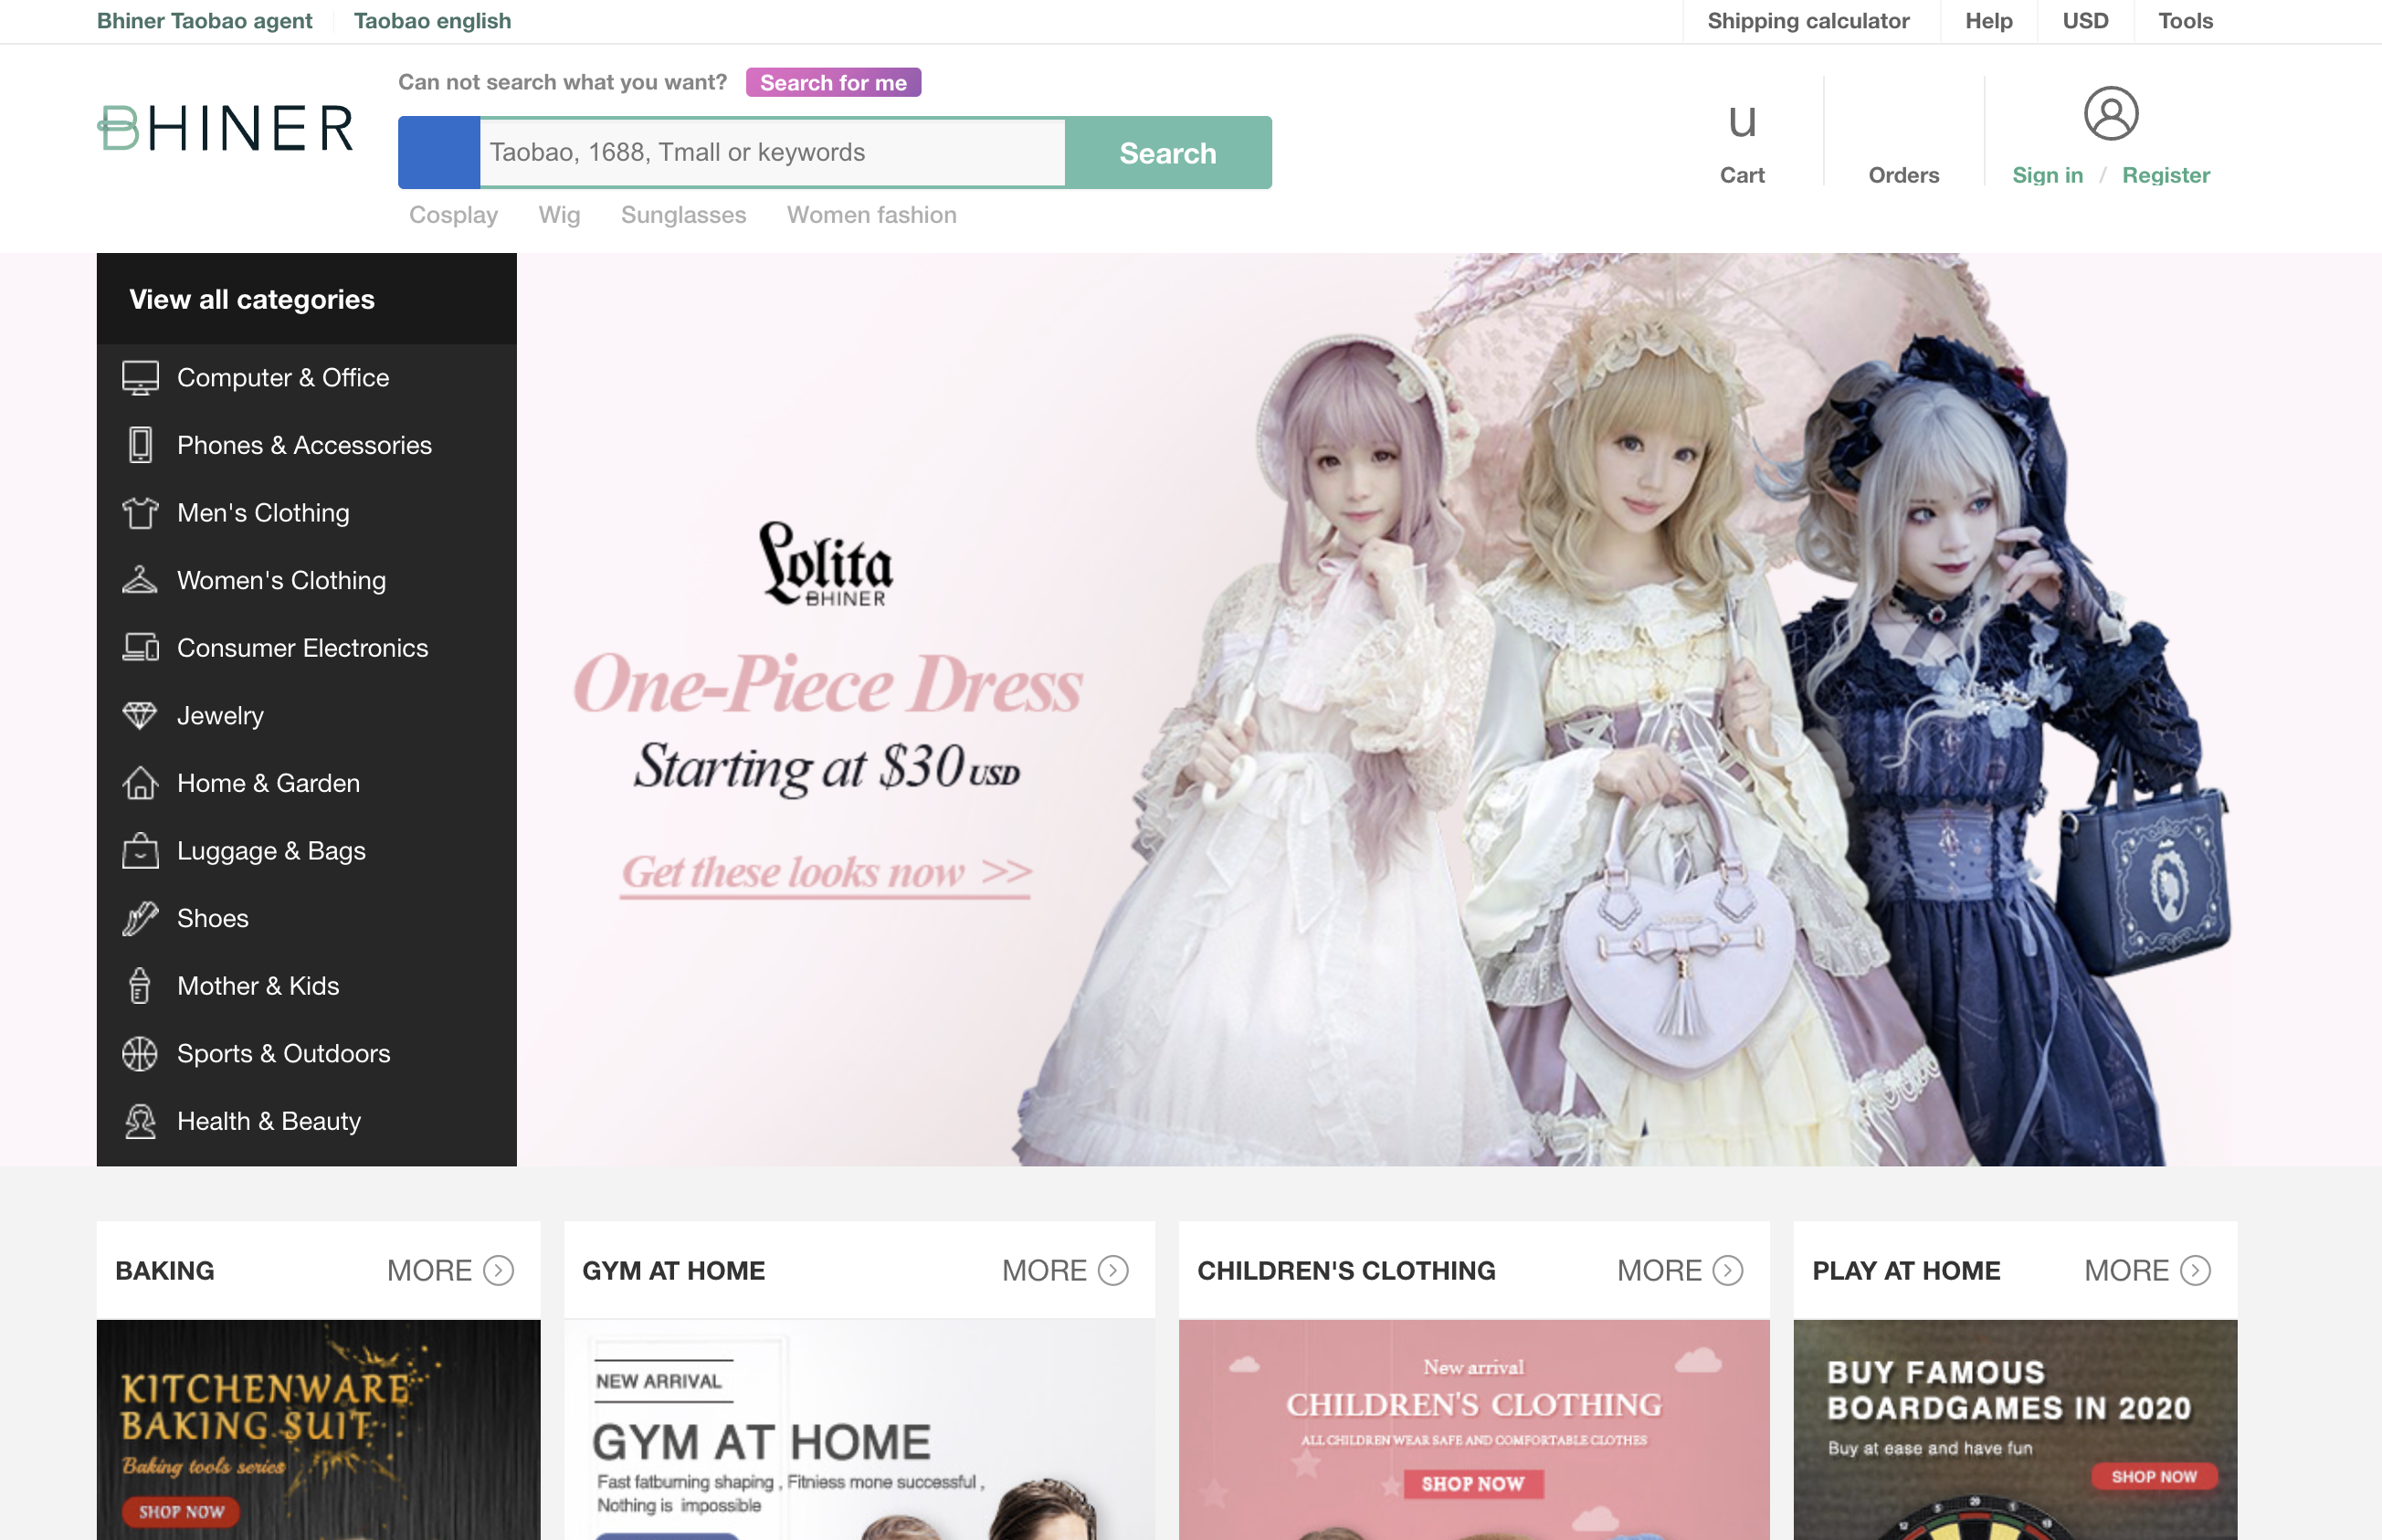The width and height of the screenshot is (2382, 1540).
Task: Click the Consumer Electronics devices icon
Action: (x=140, y=648)
